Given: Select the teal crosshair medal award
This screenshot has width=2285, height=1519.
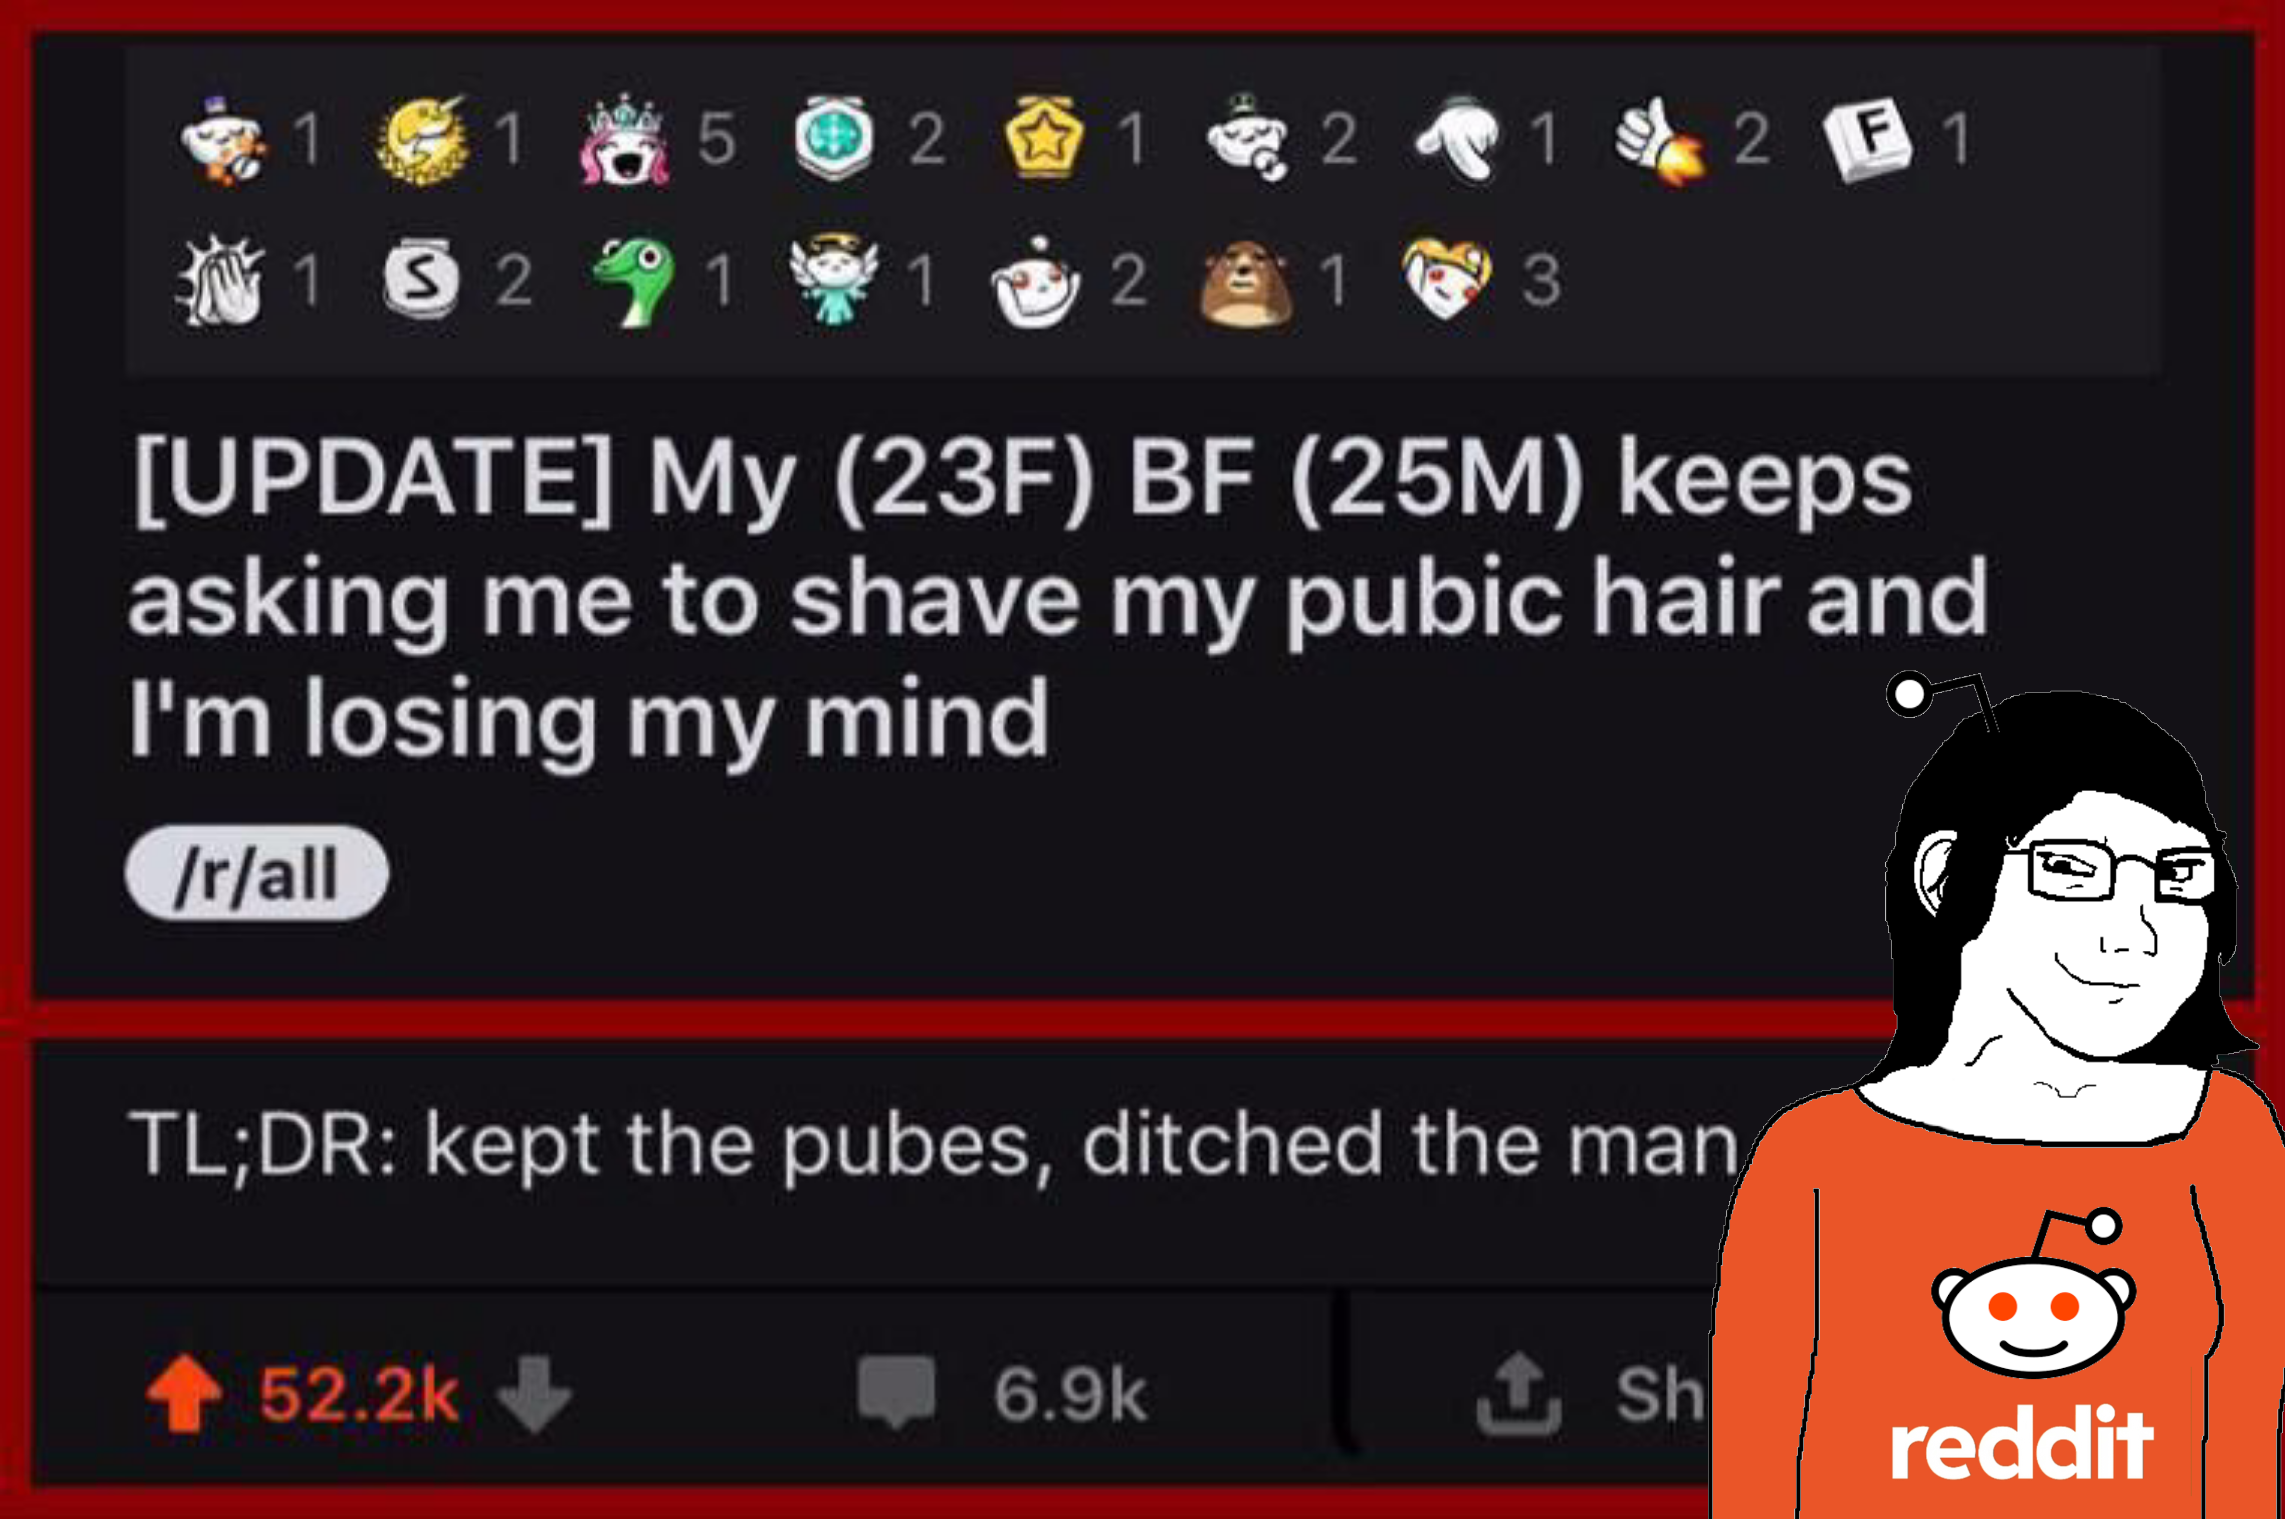Looking at the screenshot, I should coord(834,138).
